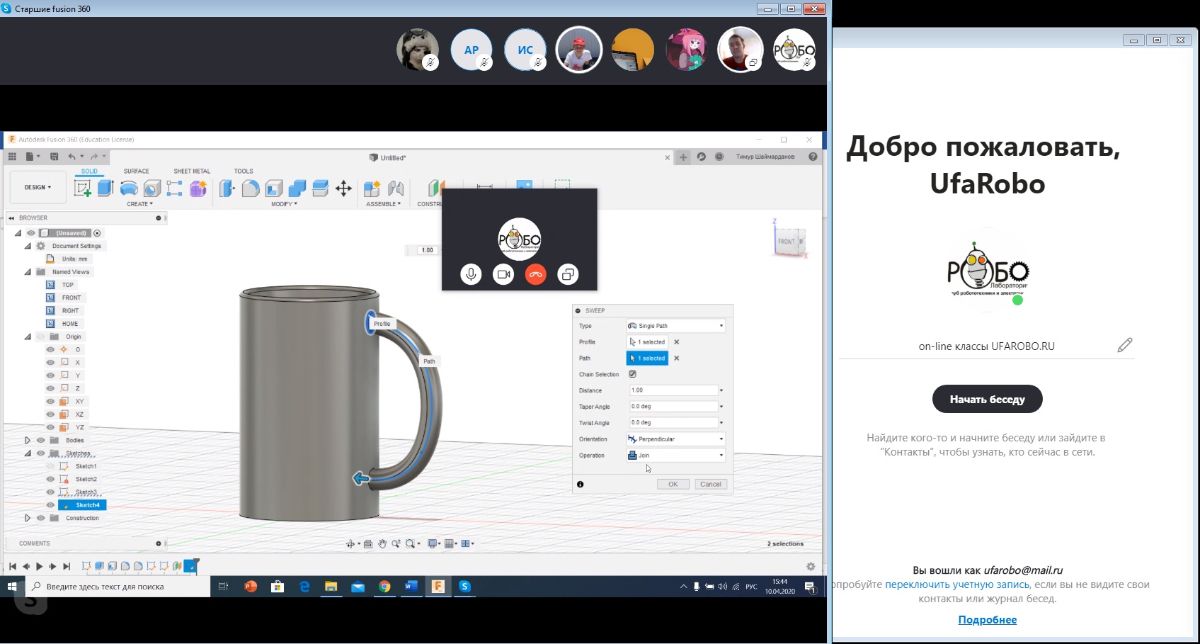The image size is (1200, 644).
Task: Toggle visibility of Sketch1
Action: pos(51,466)
